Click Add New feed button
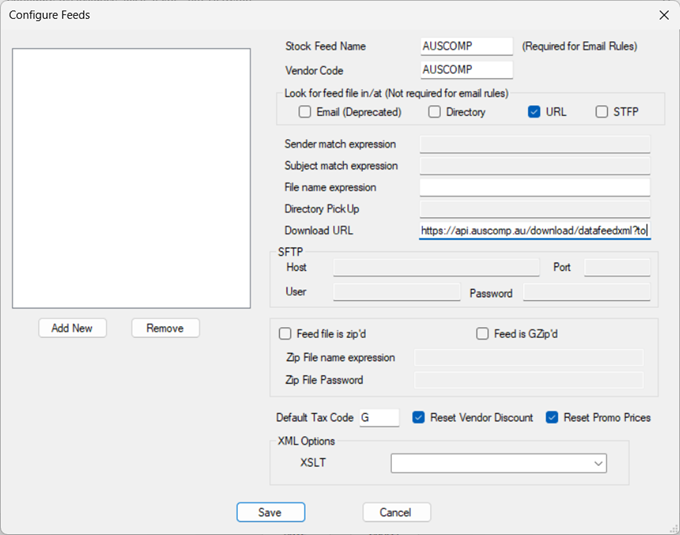This screenshot has width=680, height=535. (72, 328)
